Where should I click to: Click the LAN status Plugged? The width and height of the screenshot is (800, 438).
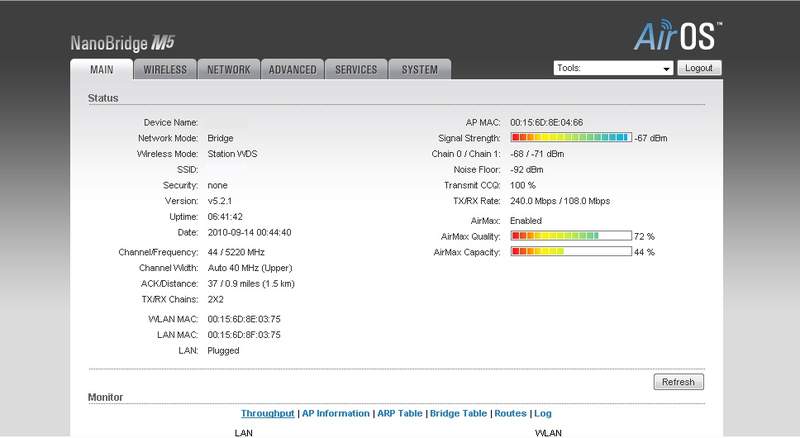223,351
